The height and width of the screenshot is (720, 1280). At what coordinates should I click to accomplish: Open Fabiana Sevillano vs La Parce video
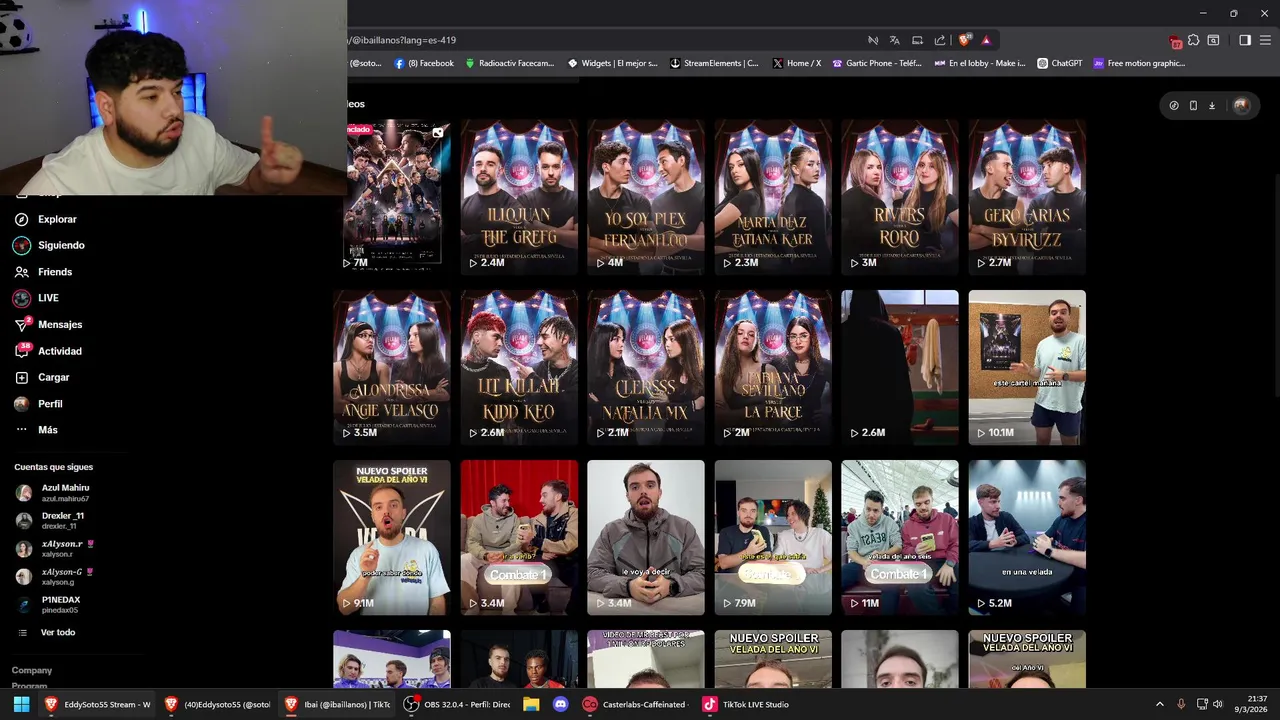pyautogui.click(x=773, y=367)
